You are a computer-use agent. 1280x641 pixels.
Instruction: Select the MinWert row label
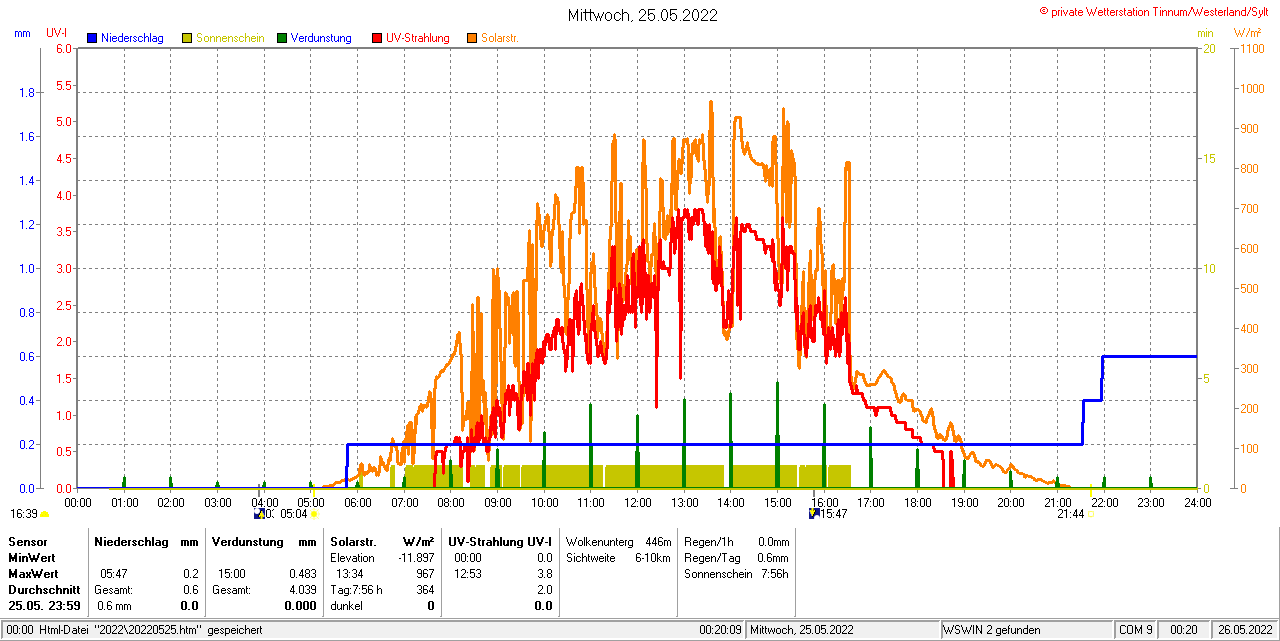click(x=33, y=557)
